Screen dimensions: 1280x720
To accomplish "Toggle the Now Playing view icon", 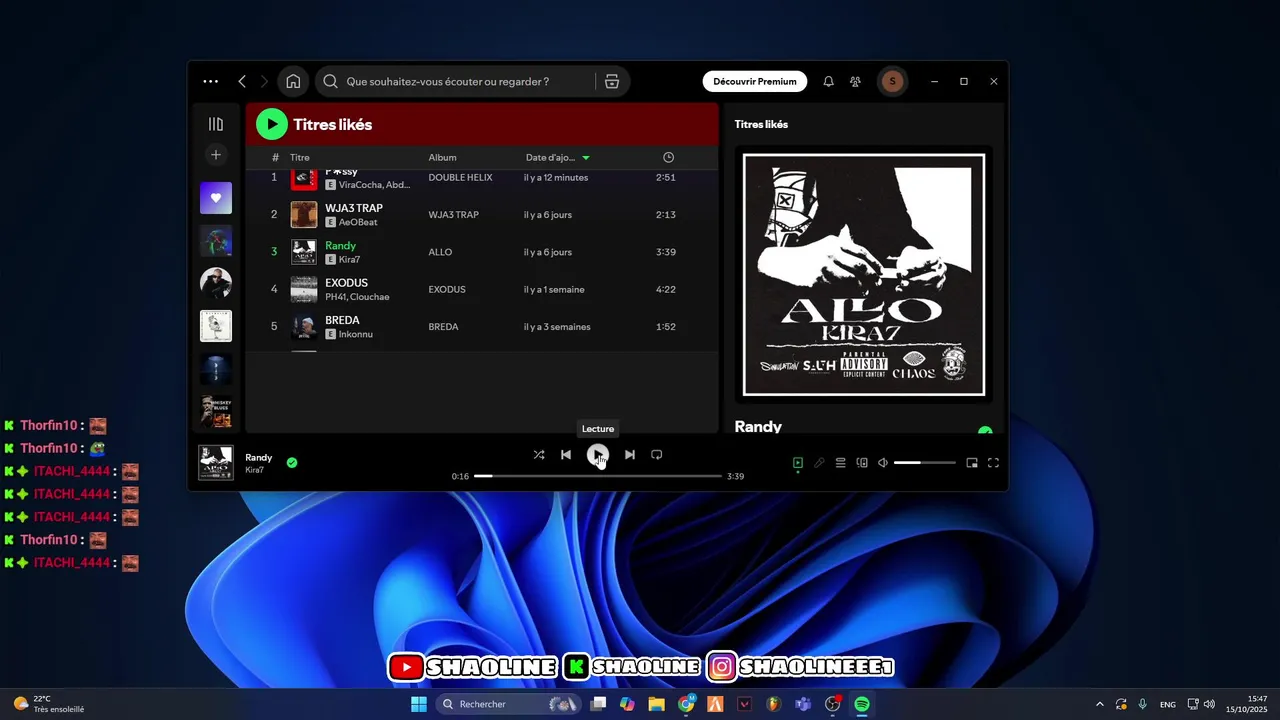I will pos(798,463).
